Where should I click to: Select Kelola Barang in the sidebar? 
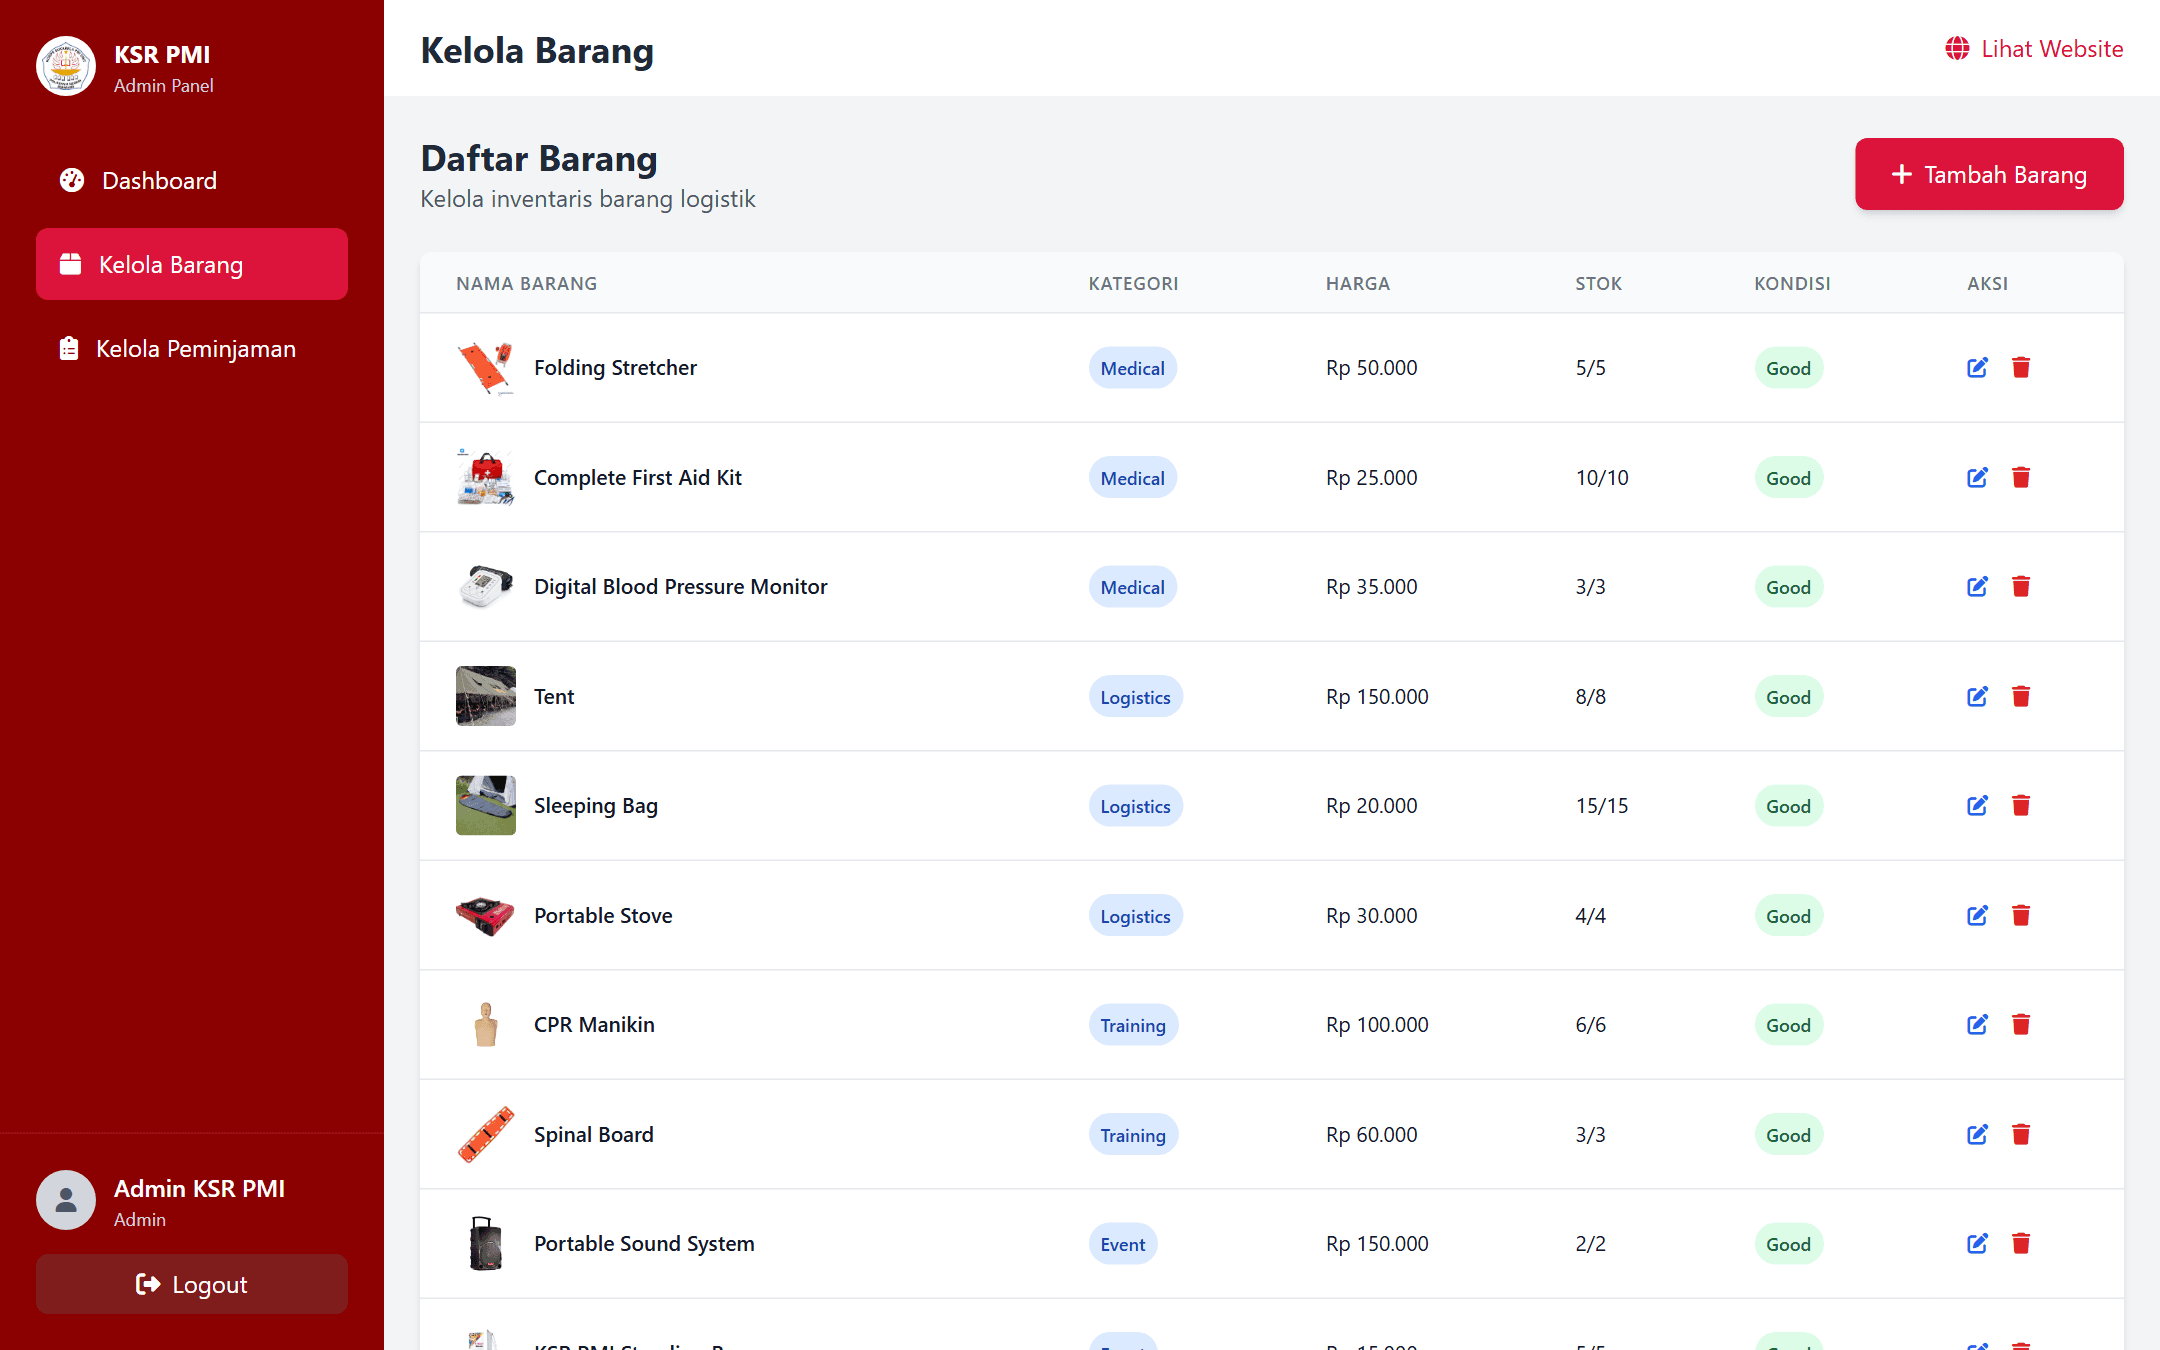coord(192,264)
